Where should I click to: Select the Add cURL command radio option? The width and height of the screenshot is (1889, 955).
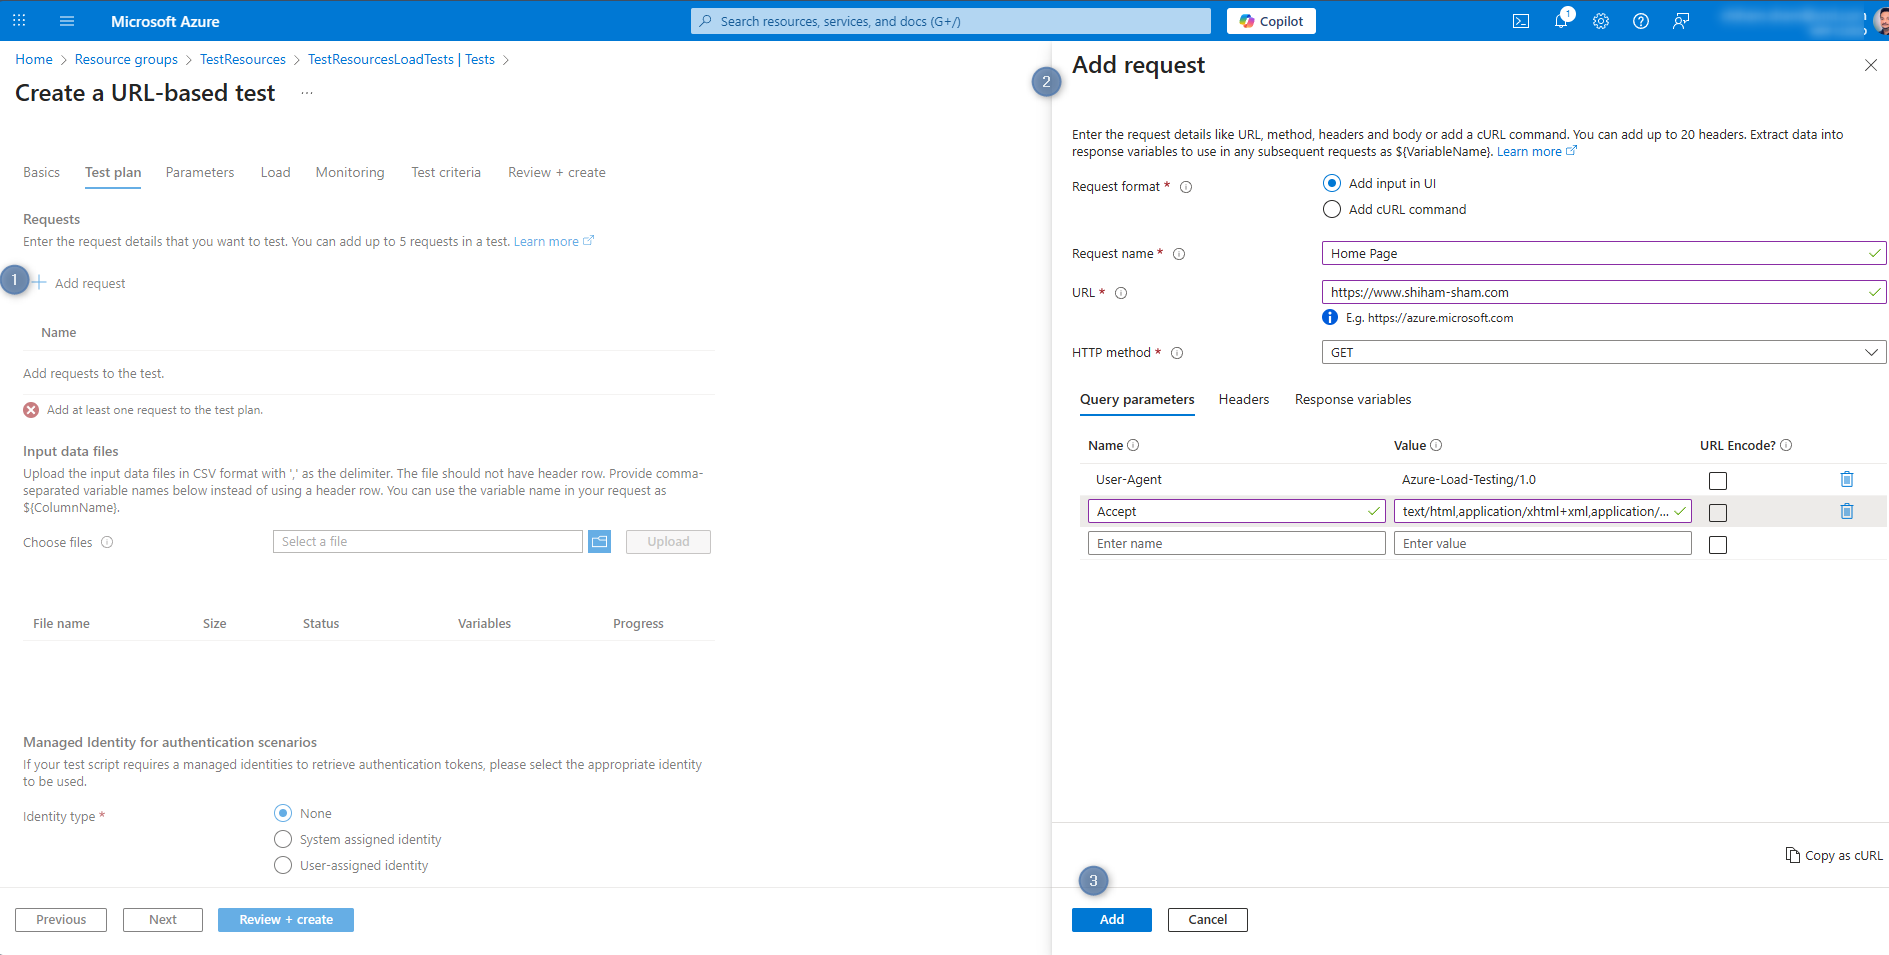[1332, 209]
